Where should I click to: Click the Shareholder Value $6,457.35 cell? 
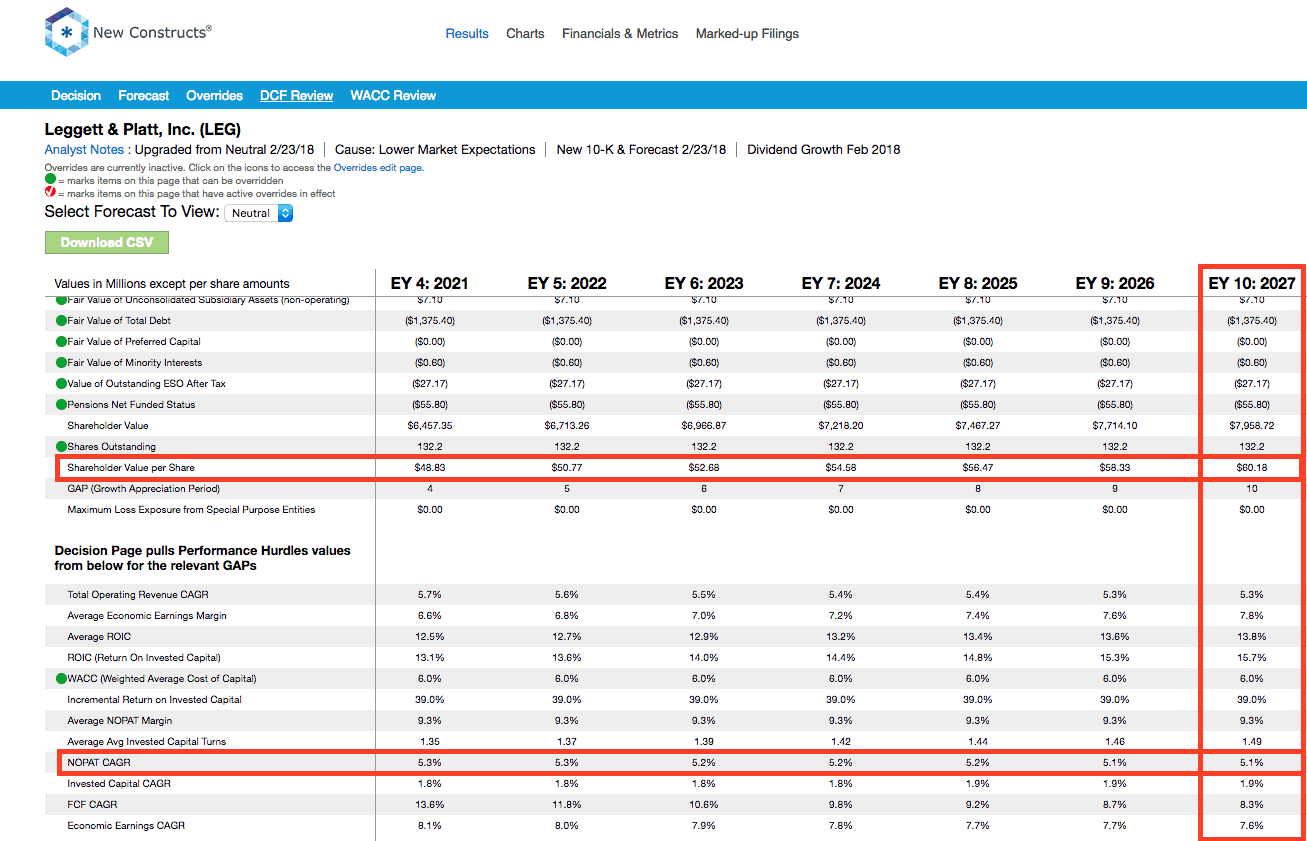click(x=429, y=426)
